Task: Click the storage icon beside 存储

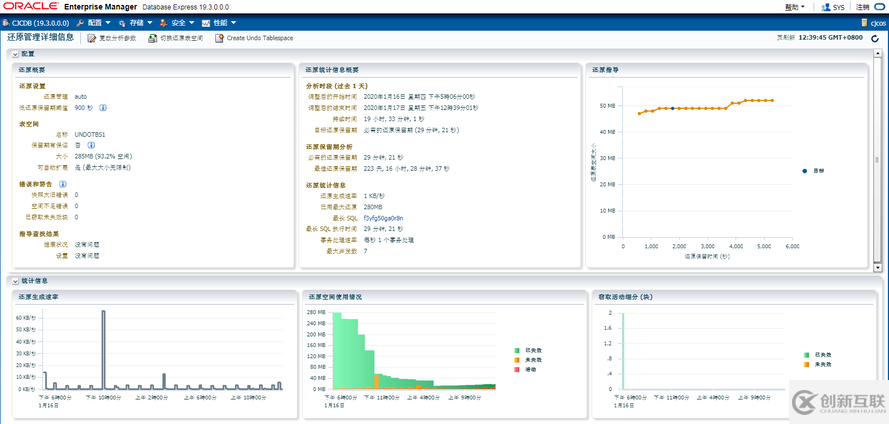Action: tap(122, 23)
